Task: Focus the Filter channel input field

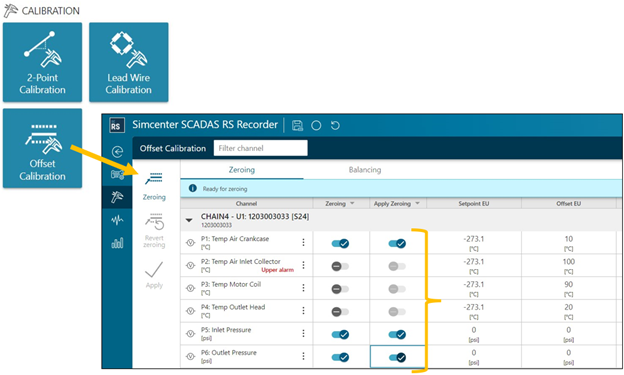Action: coord(261,148)
